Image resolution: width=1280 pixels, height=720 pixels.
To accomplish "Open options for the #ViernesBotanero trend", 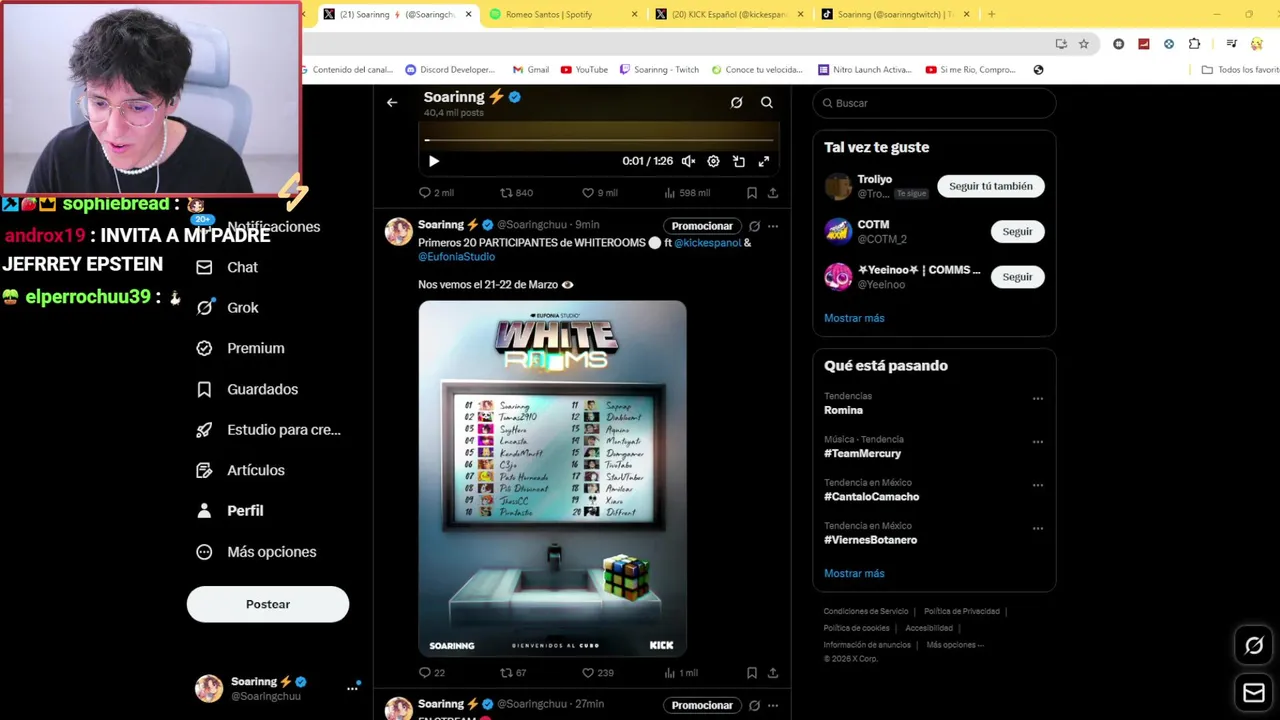I will [x=1038, y=528].
